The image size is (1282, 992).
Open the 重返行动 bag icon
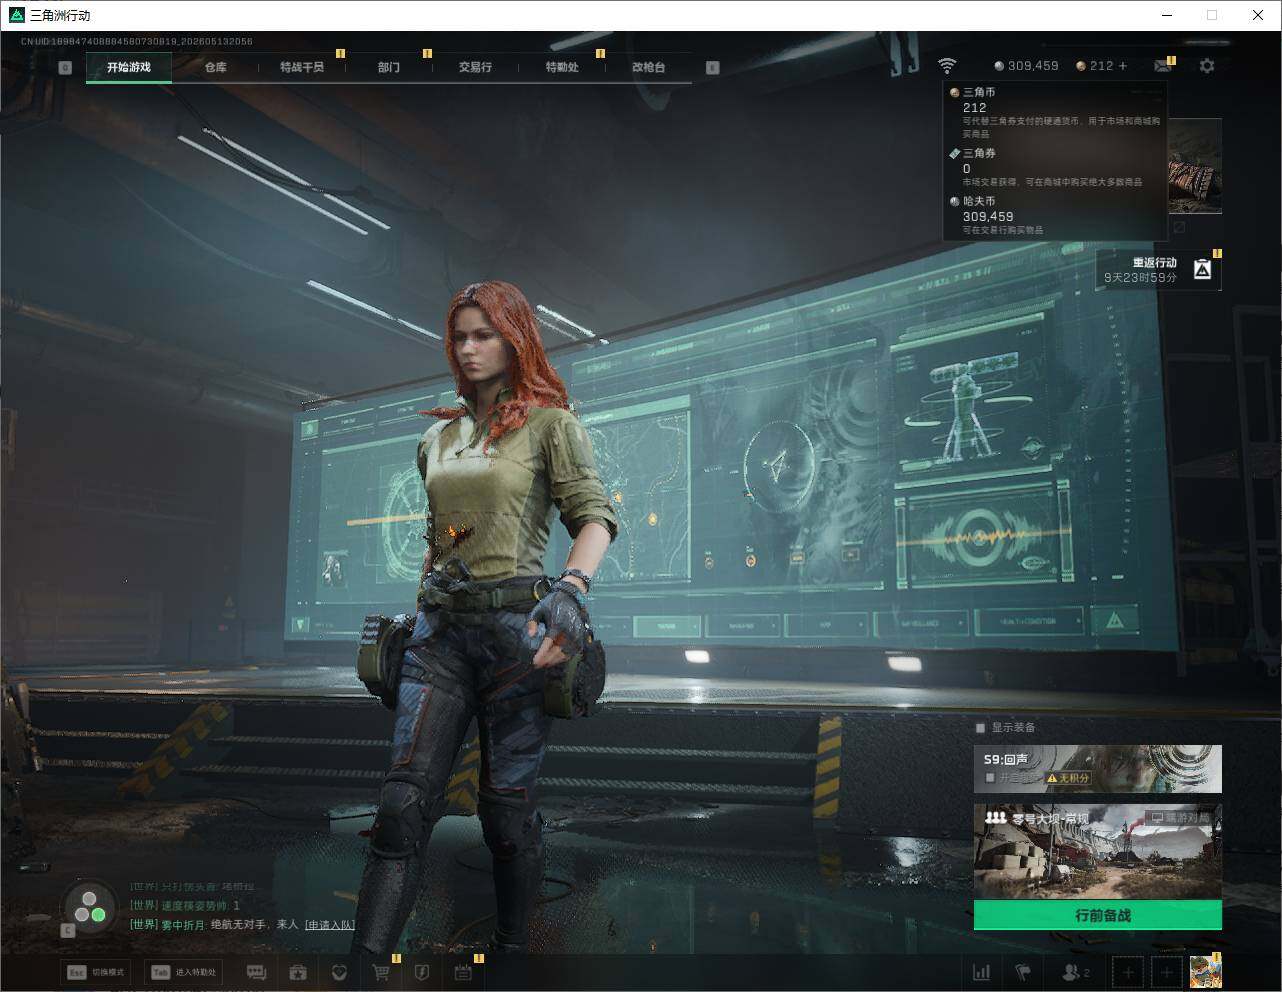[x=1202, y=269]
